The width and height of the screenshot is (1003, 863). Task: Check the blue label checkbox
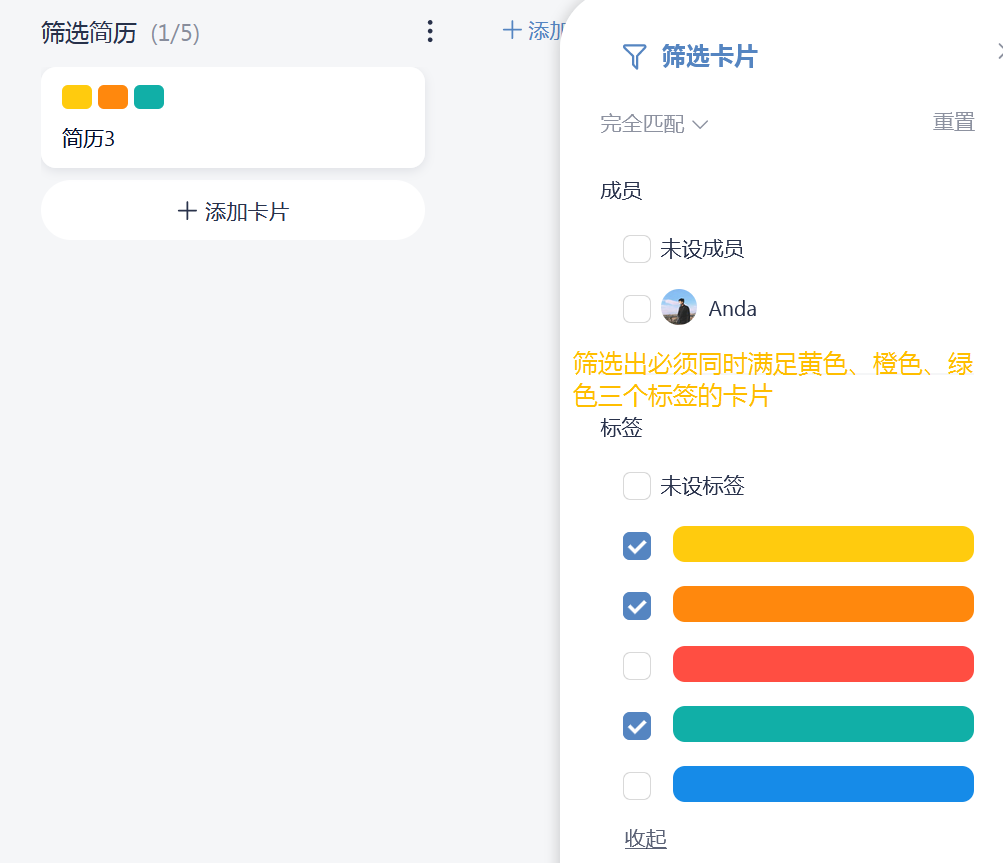click(x=637, y=785)
